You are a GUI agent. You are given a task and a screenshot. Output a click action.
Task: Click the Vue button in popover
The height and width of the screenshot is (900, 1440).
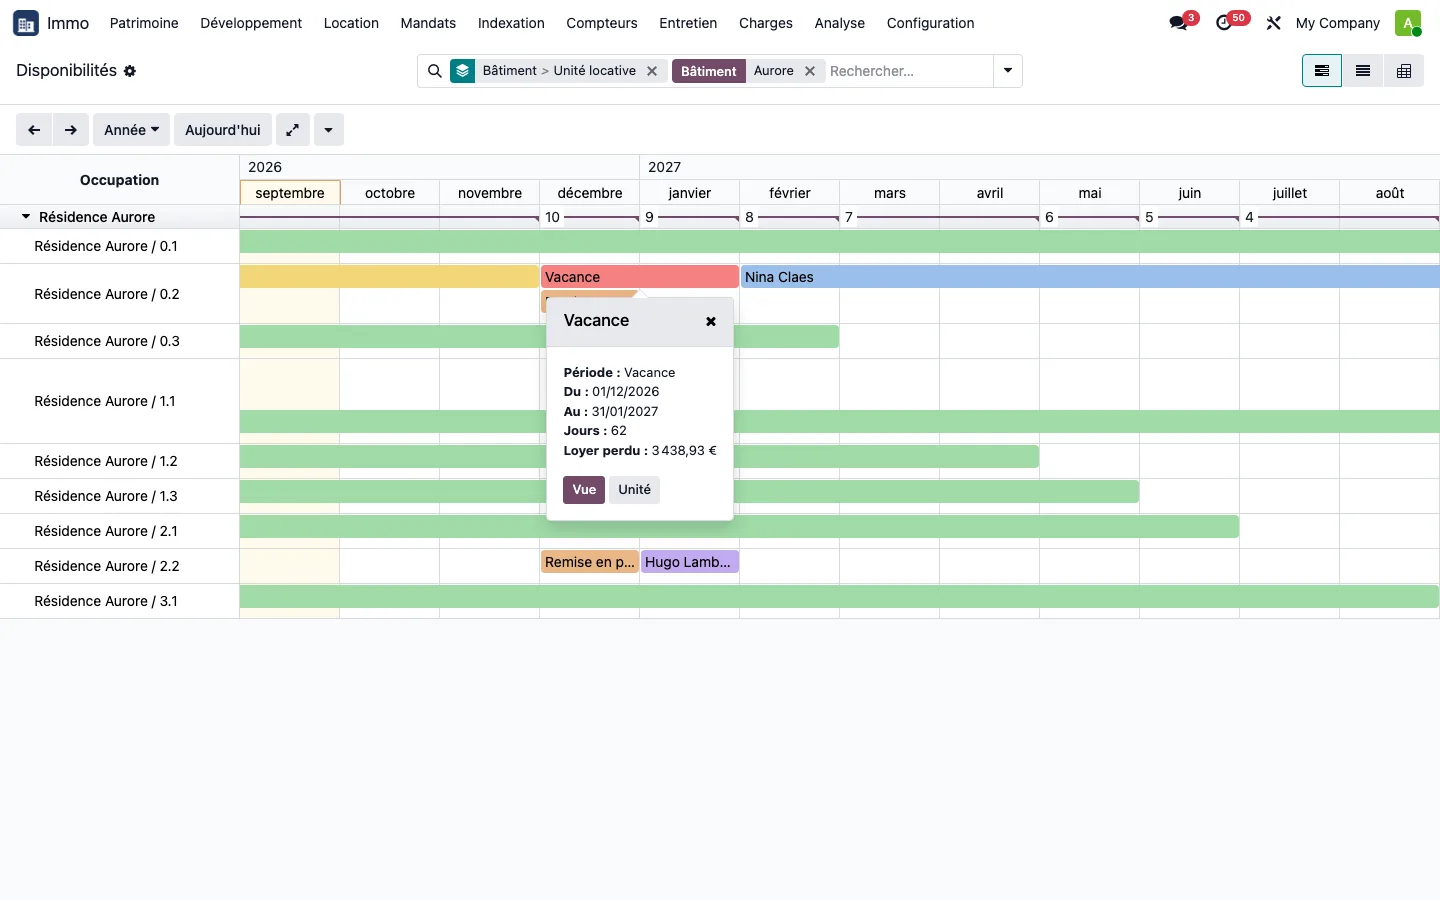click(584, 490)
